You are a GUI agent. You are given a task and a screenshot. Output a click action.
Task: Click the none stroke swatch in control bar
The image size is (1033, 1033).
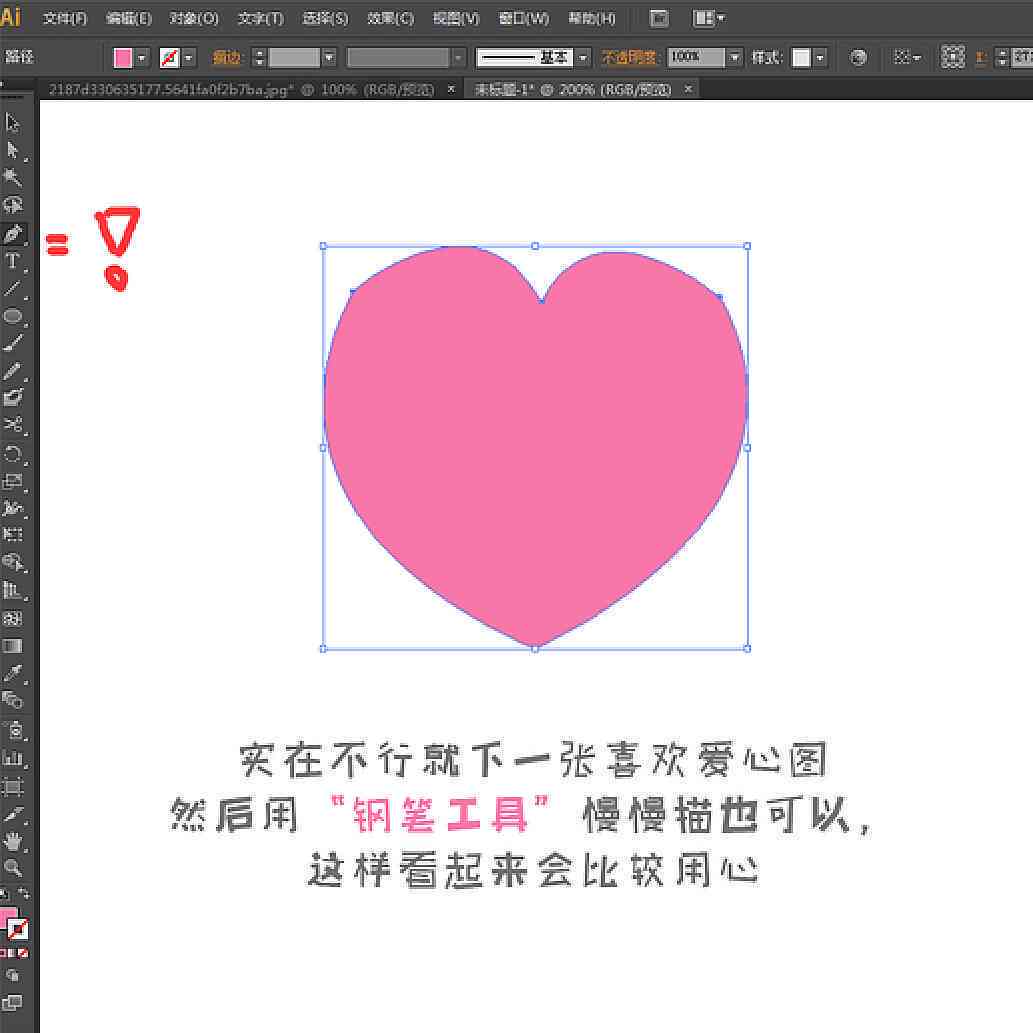(x=170, y=58)
